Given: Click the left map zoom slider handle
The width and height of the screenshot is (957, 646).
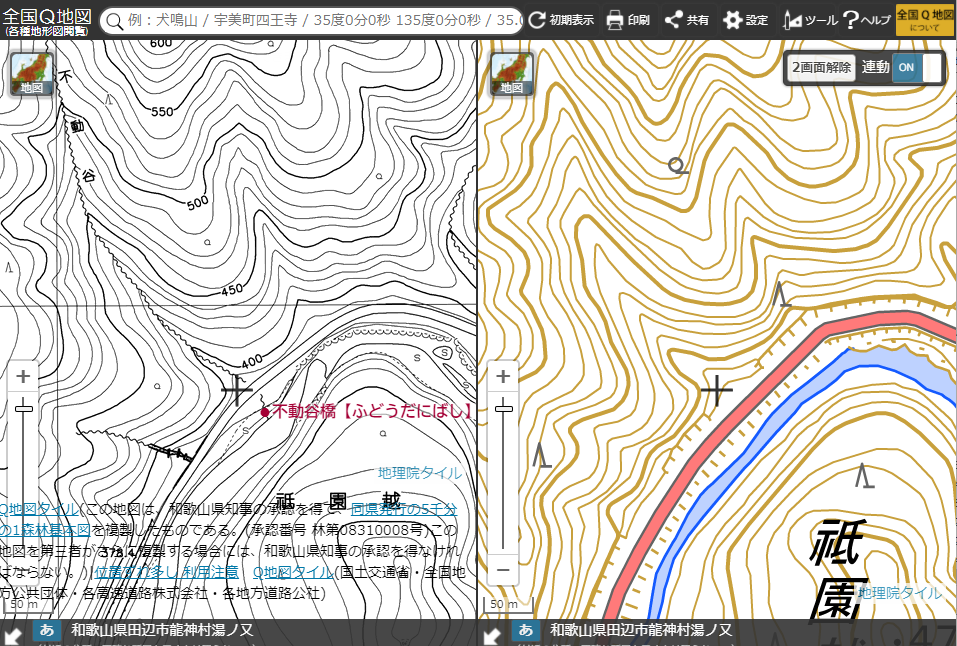Looking at the screenshot, I should [x=23, y=408].
